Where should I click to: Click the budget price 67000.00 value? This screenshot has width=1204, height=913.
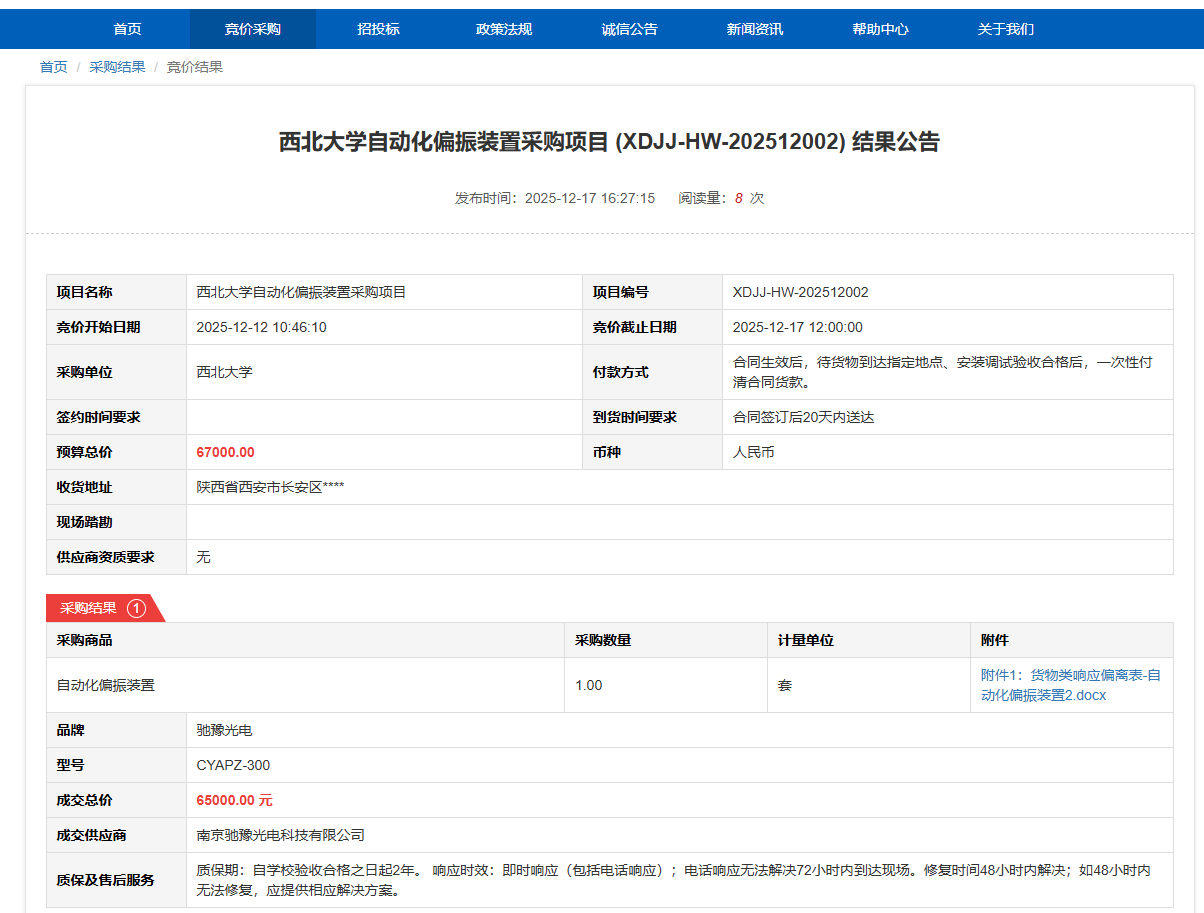point(226,452)
